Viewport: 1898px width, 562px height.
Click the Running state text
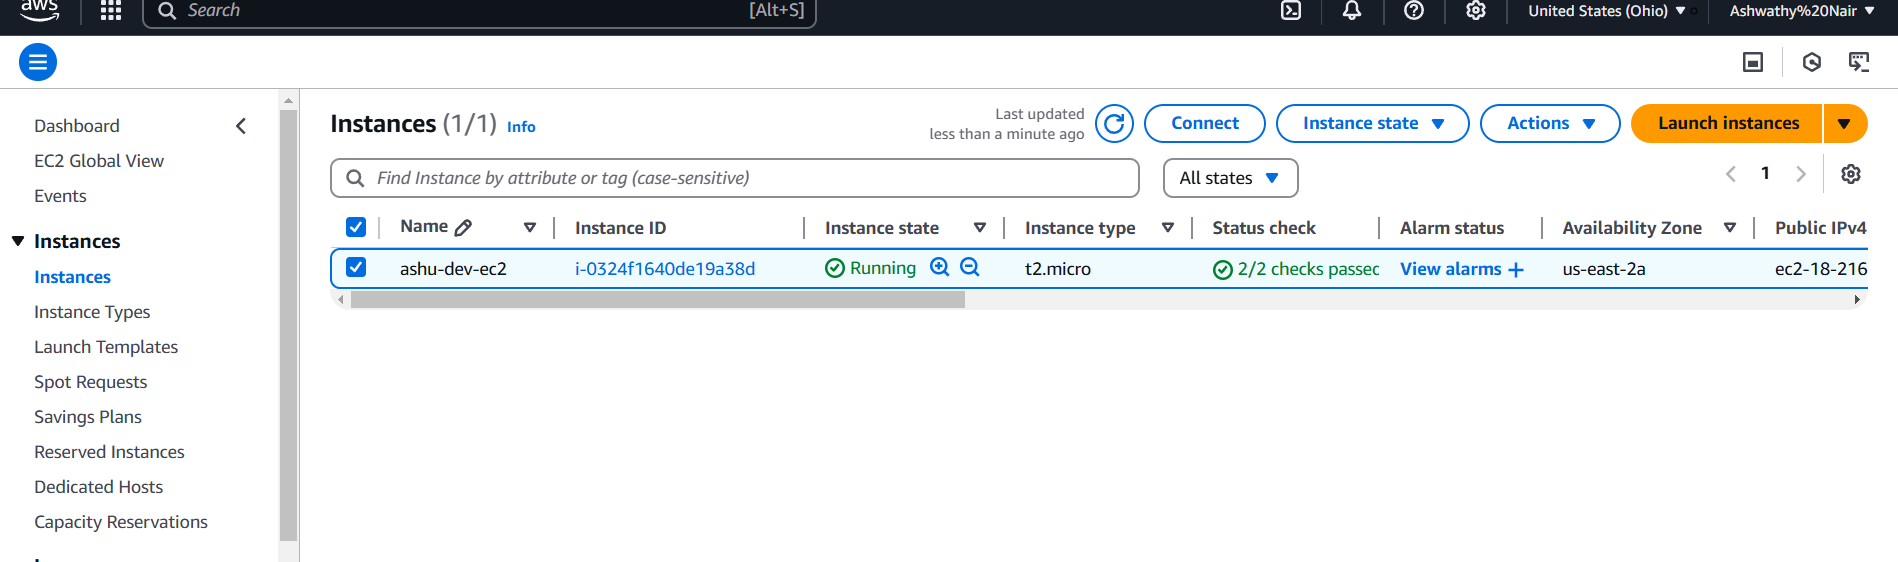pos(882,268)
